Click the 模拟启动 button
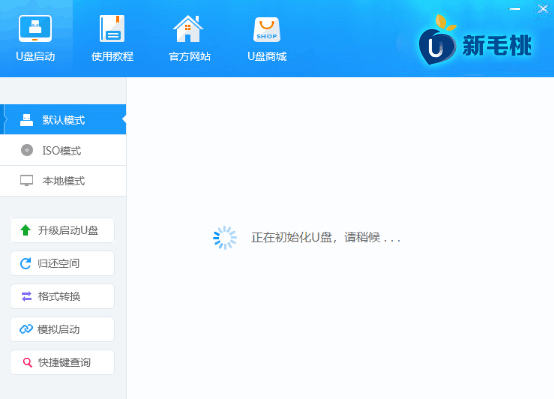This screenshot has height=399, width=554. pos(63,329)
